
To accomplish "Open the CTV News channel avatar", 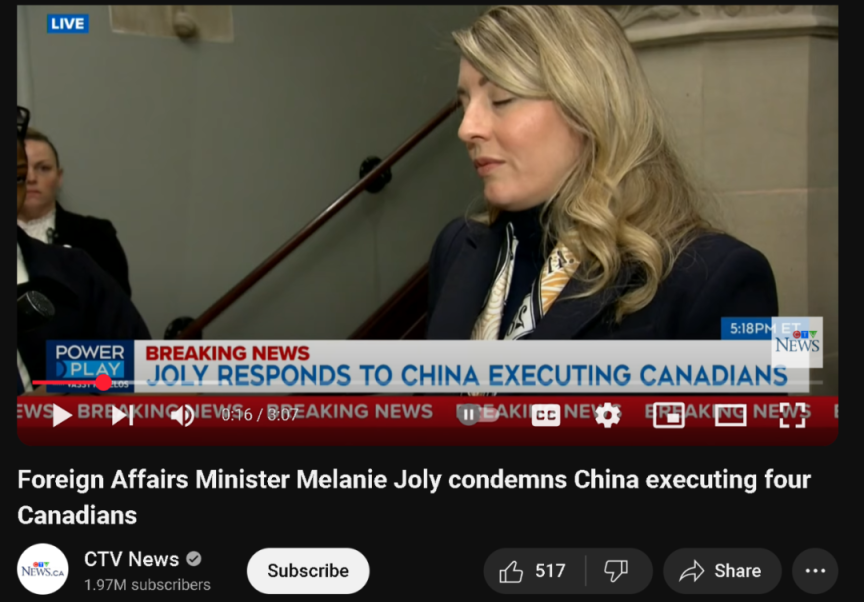I will pyautogui.click(x=42, y=570).
